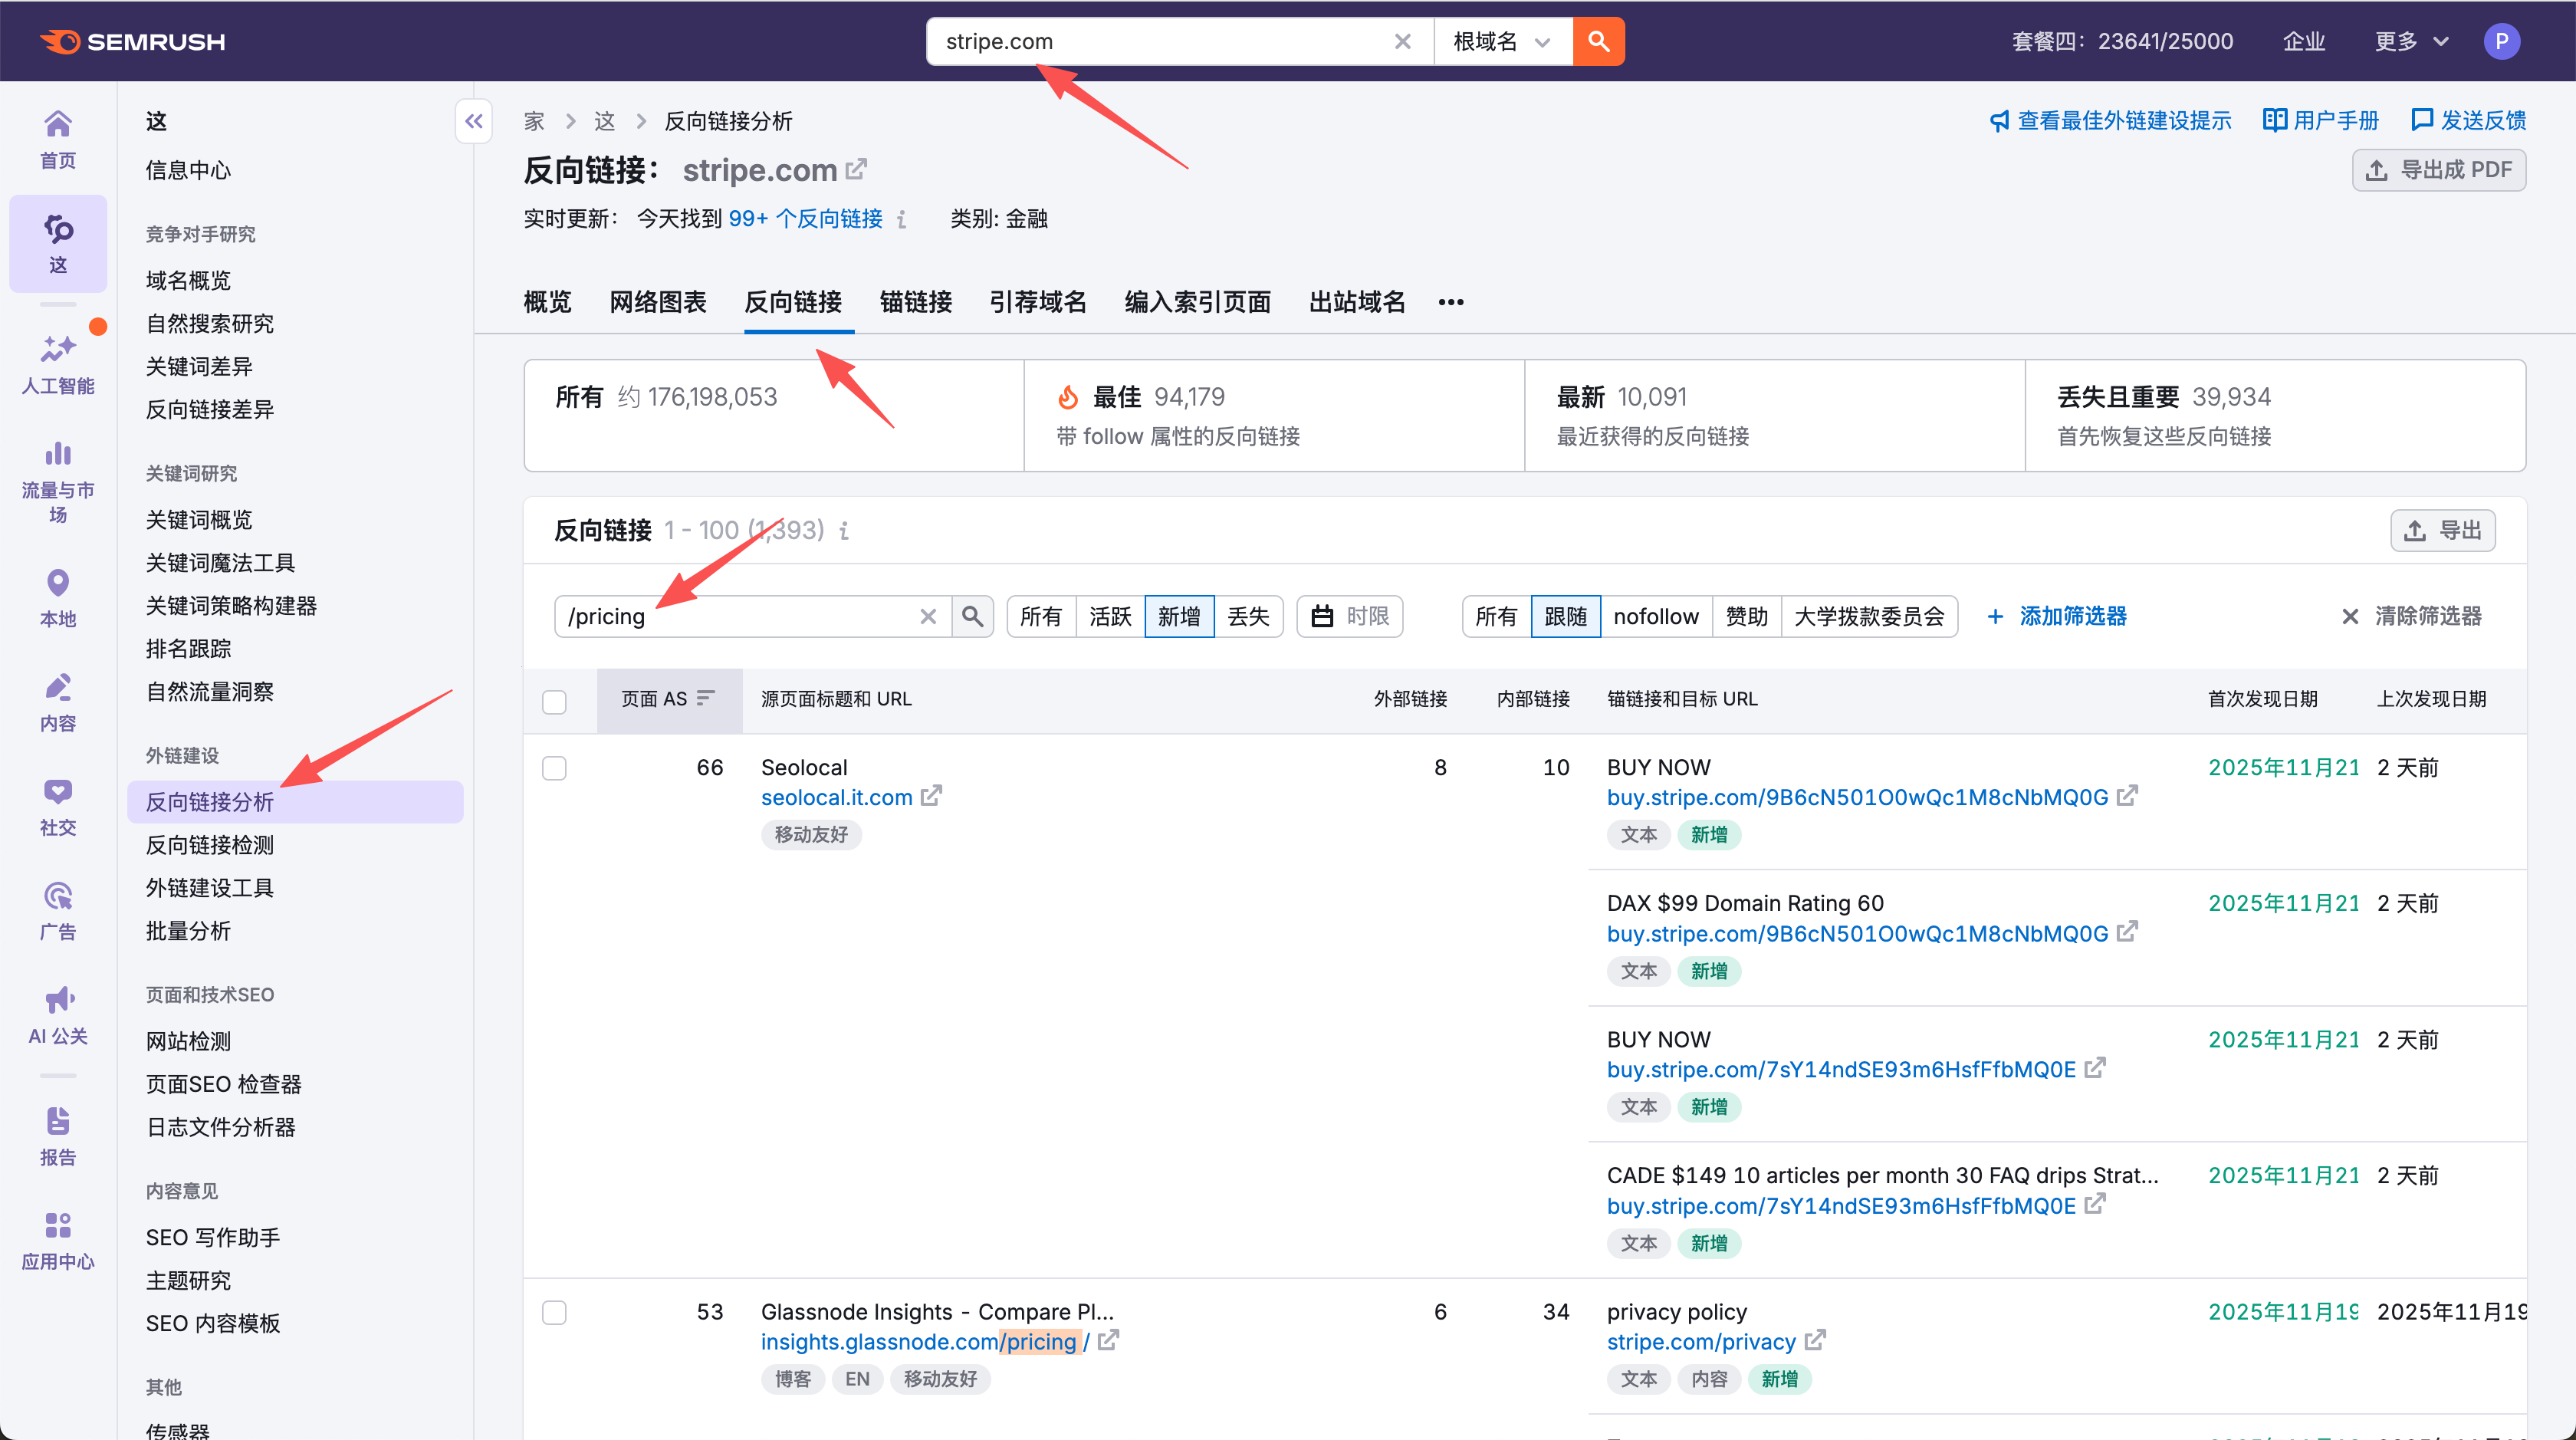Viewport: 2576px width, 1440px height.
Task: Select the 广告 sidebar icon
Action: pos(57,908)
